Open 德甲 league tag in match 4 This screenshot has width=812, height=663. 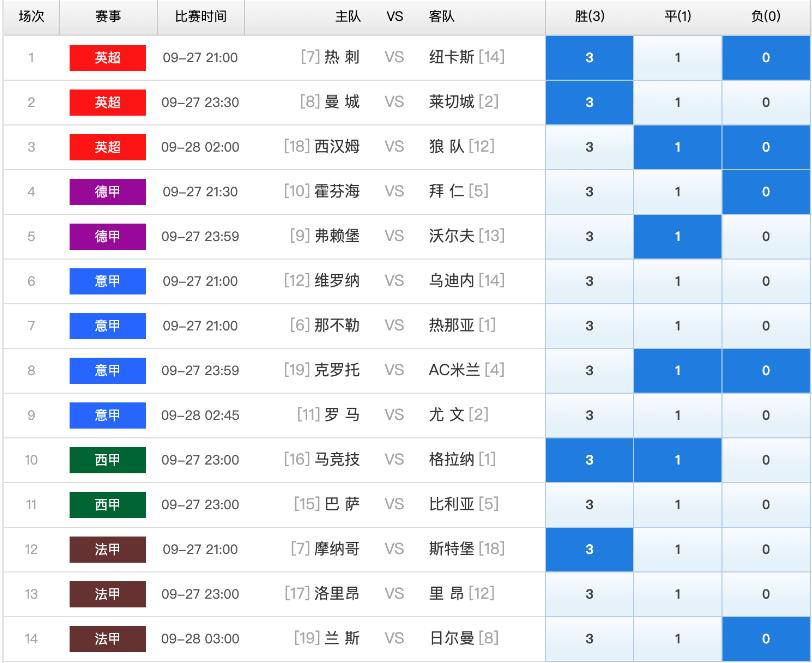(x=108, y=192)
